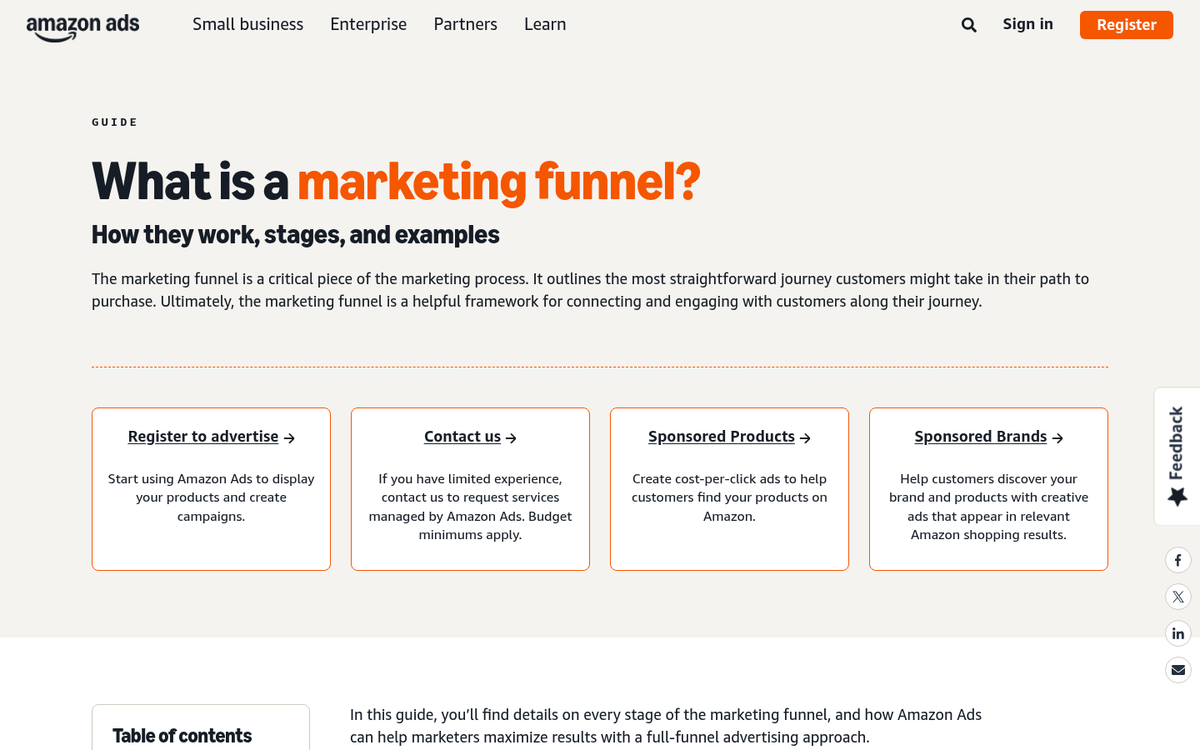Open the Small business menu
The height and width of the screenshot is (750, 1200).
[x=248, y=24]
